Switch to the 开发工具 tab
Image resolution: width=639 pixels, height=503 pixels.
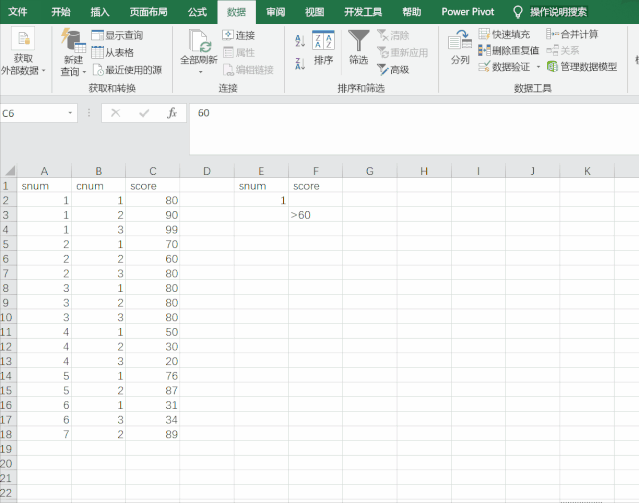tap(363, 12)
